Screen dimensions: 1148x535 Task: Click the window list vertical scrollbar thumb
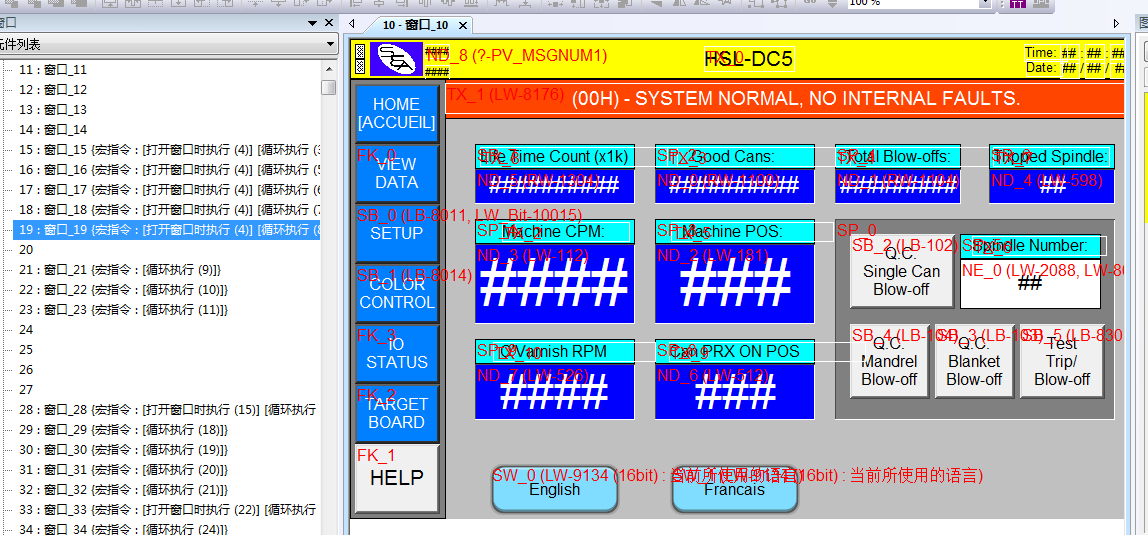(328, 88)
